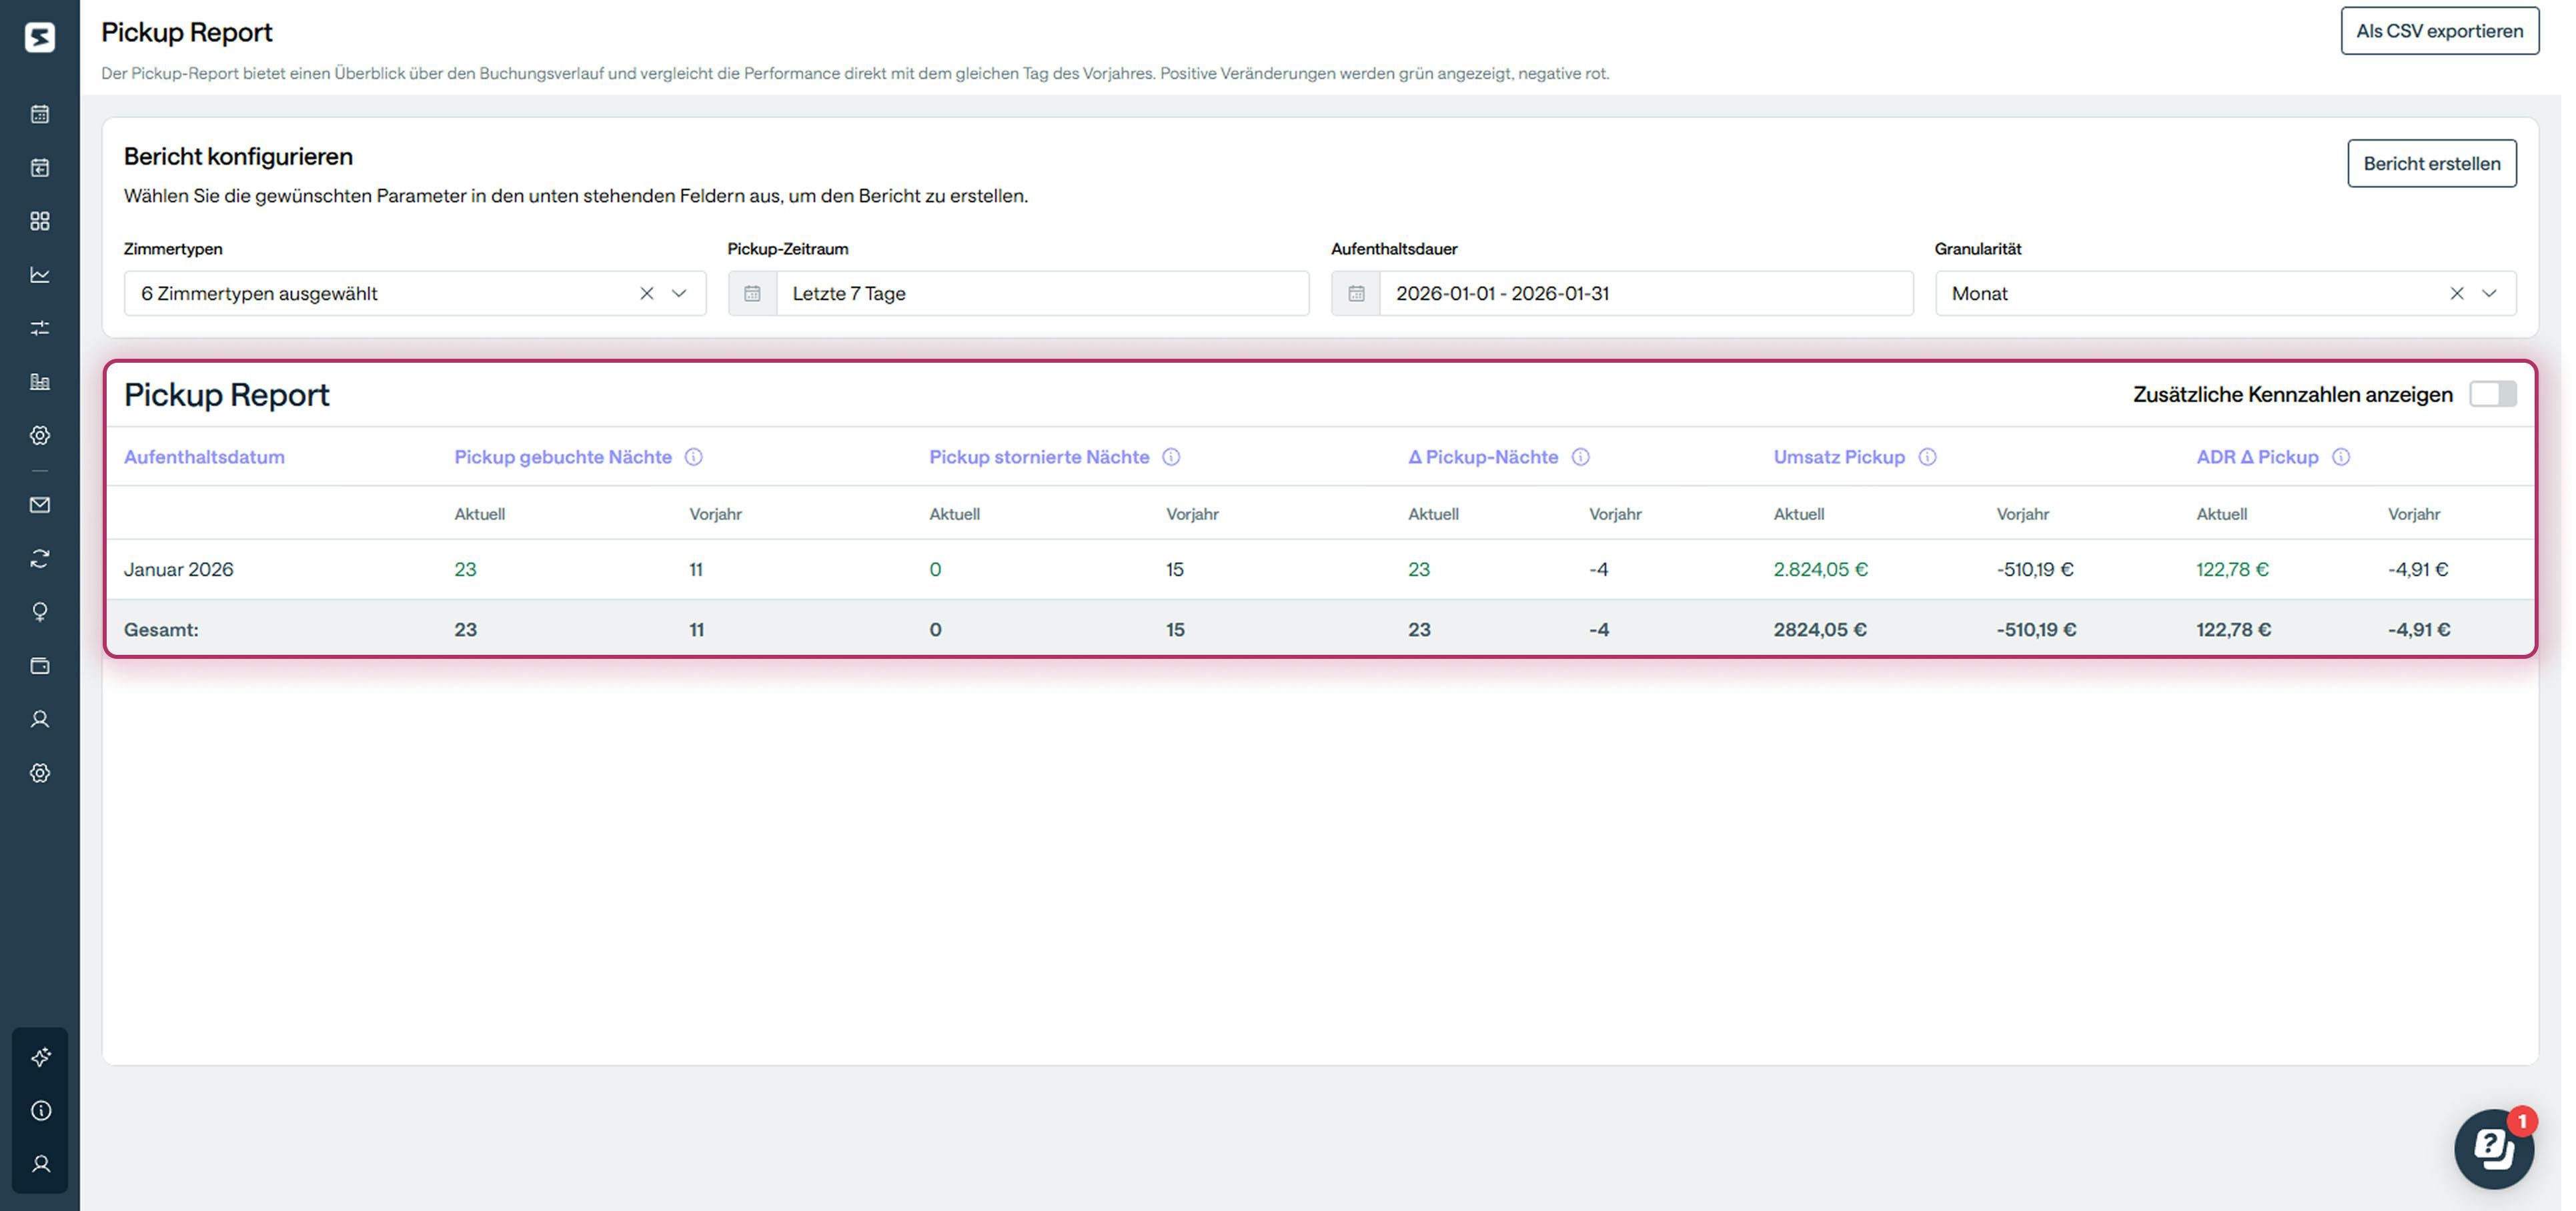Open the lightbulb ideas sidebar icon
2576x1211 pixels.
point(40,612)
